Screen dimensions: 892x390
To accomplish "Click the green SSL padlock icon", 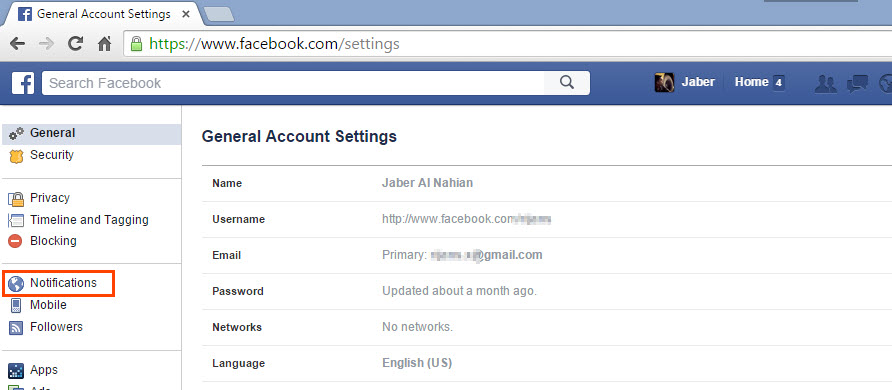I will (x=137, y=44).
